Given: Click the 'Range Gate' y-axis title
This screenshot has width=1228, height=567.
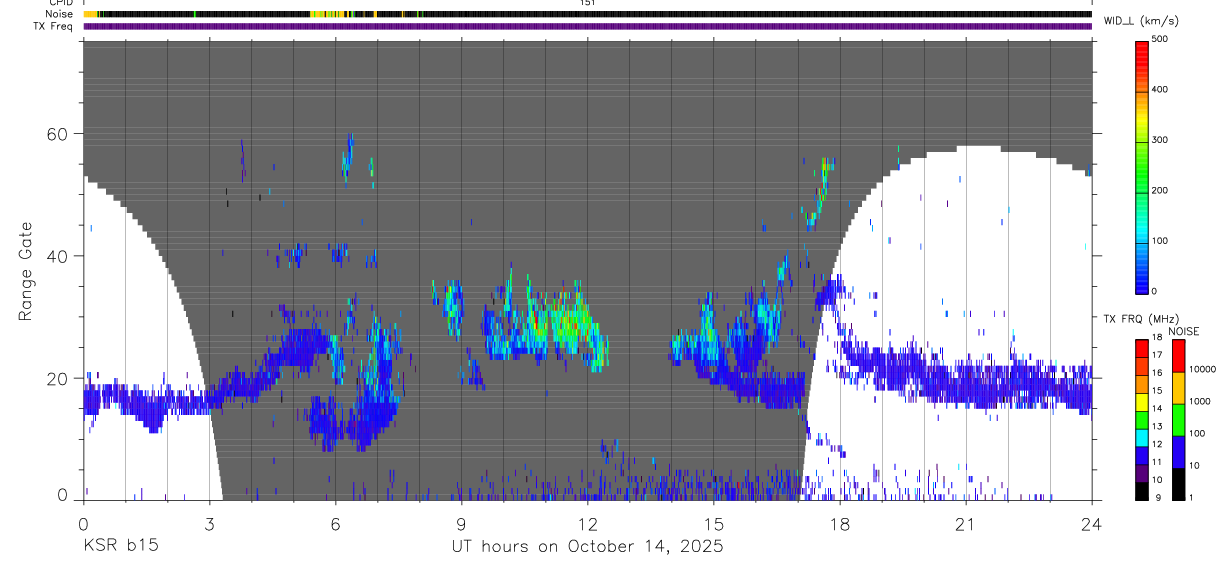Looking at the screenshot, I should [x=25, y=271].
